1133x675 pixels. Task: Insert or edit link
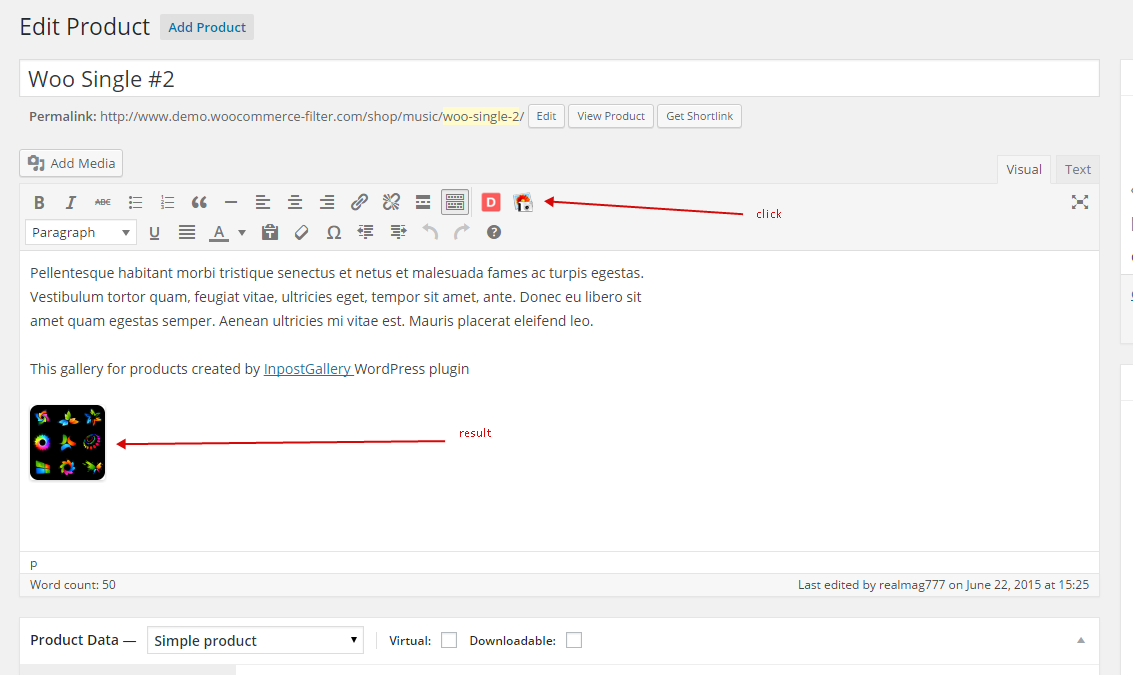point(359,202)
